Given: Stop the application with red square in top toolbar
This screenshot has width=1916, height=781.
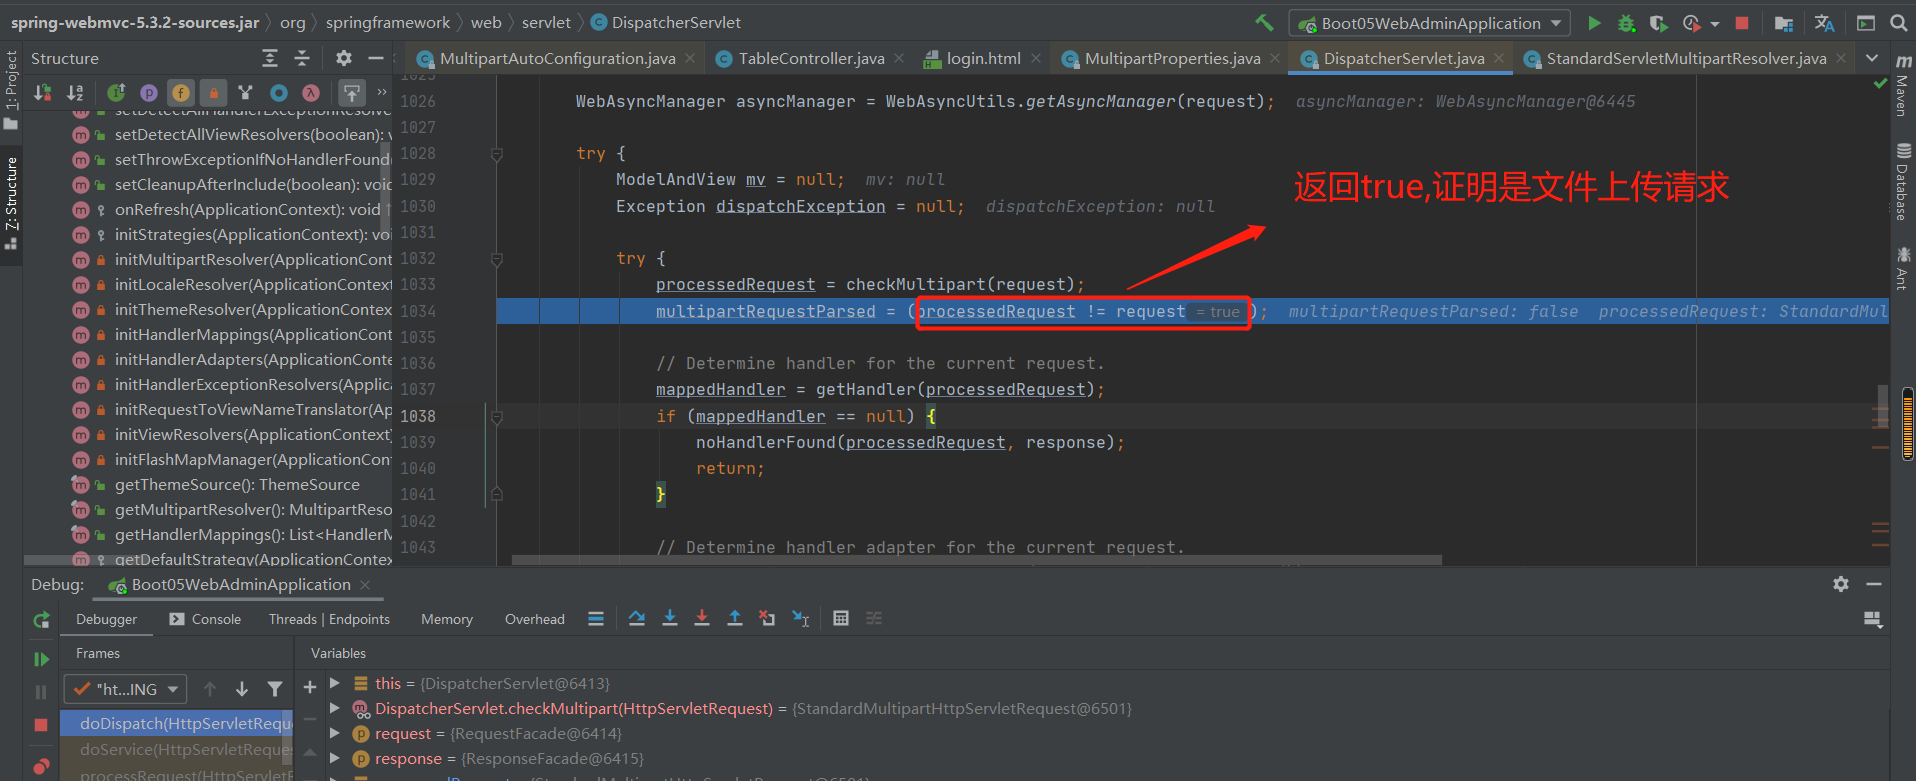Looking at the screenshot, I should pyautogui.click(x=1742, y=22).
